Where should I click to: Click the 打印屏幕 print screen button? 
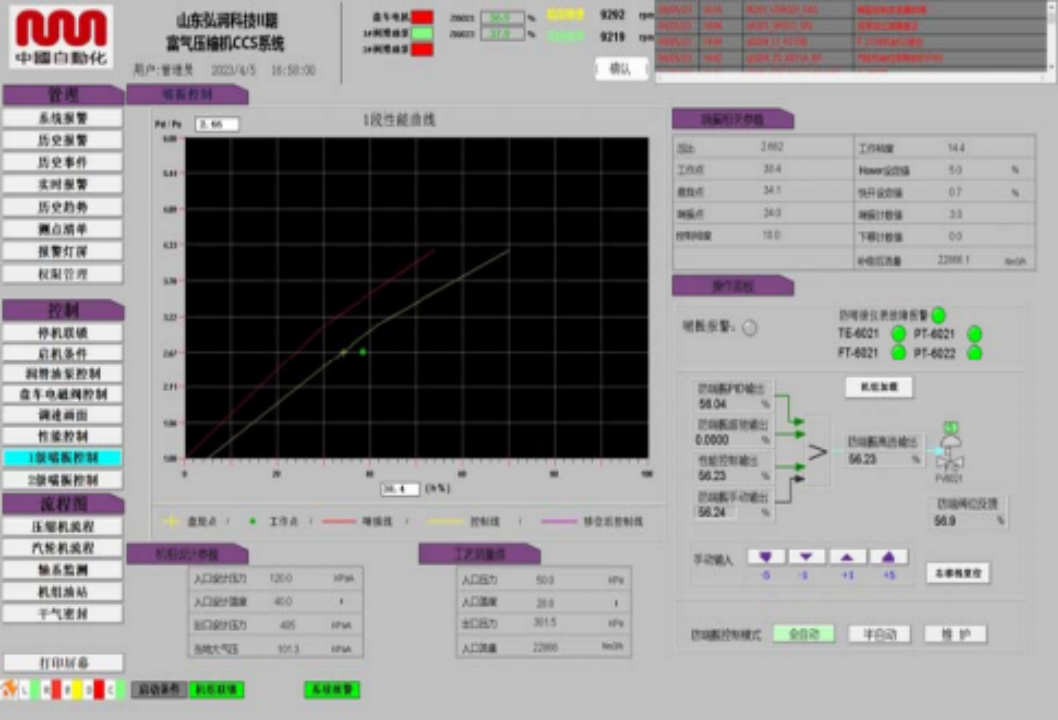pyautogui.click(x=62, y=663)
